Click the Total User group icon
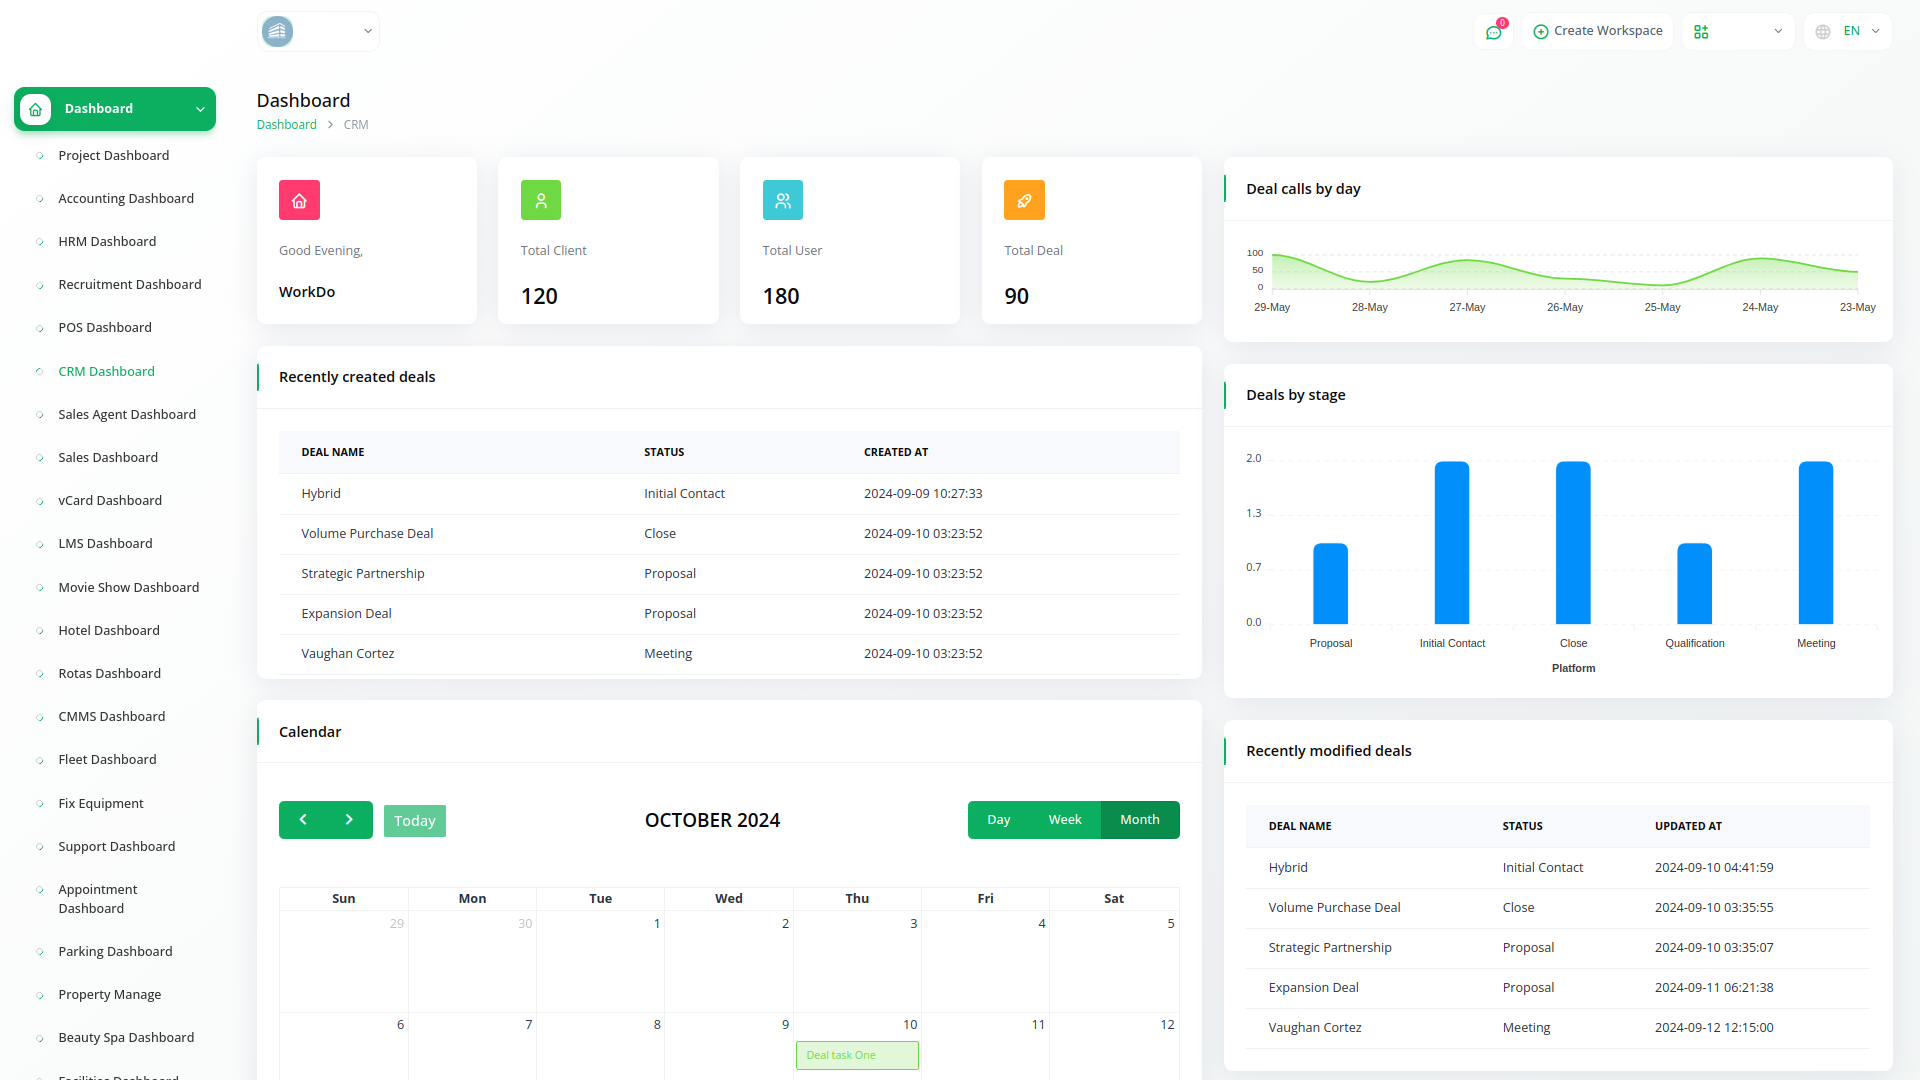The width and height of the screenshot is (1920, 1080). tap(782, 199)
